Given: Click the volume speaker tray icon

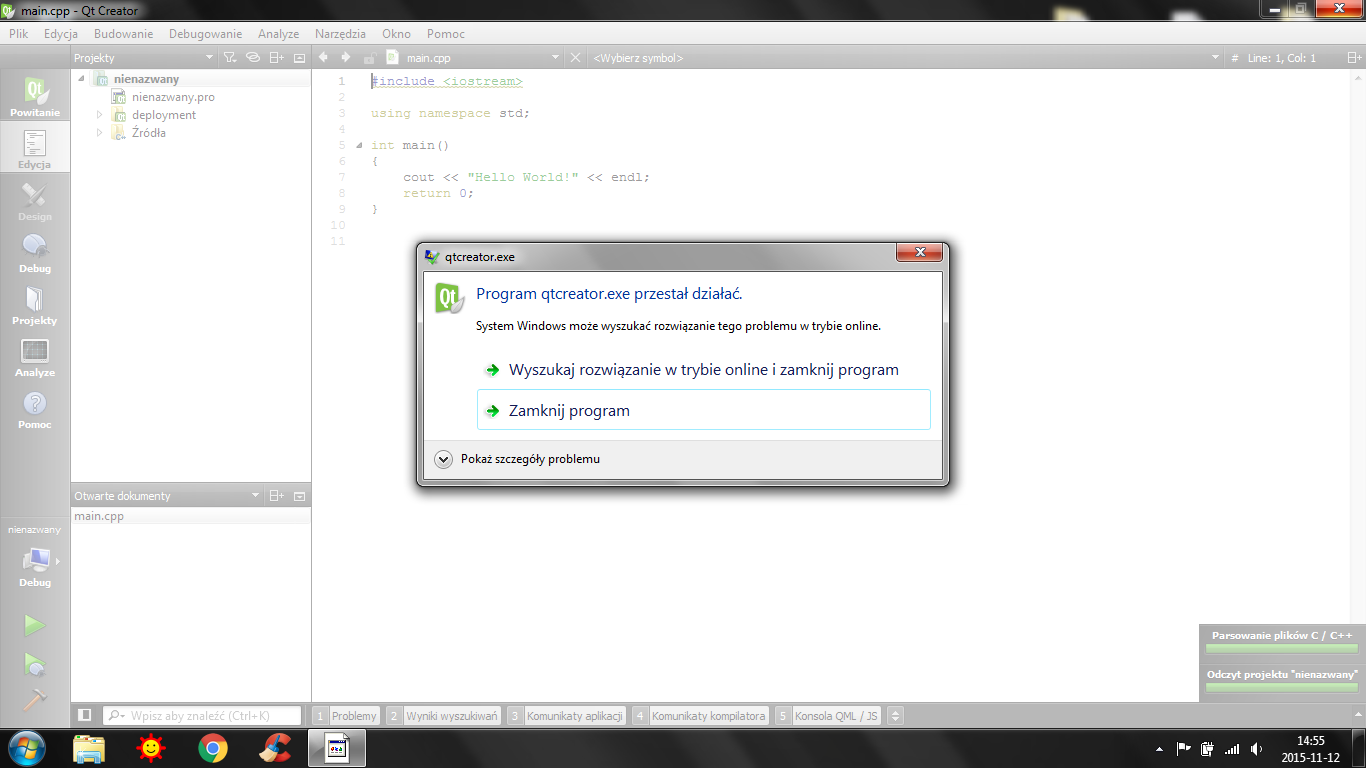Looking at the screenshot, I should (1256, 748).
